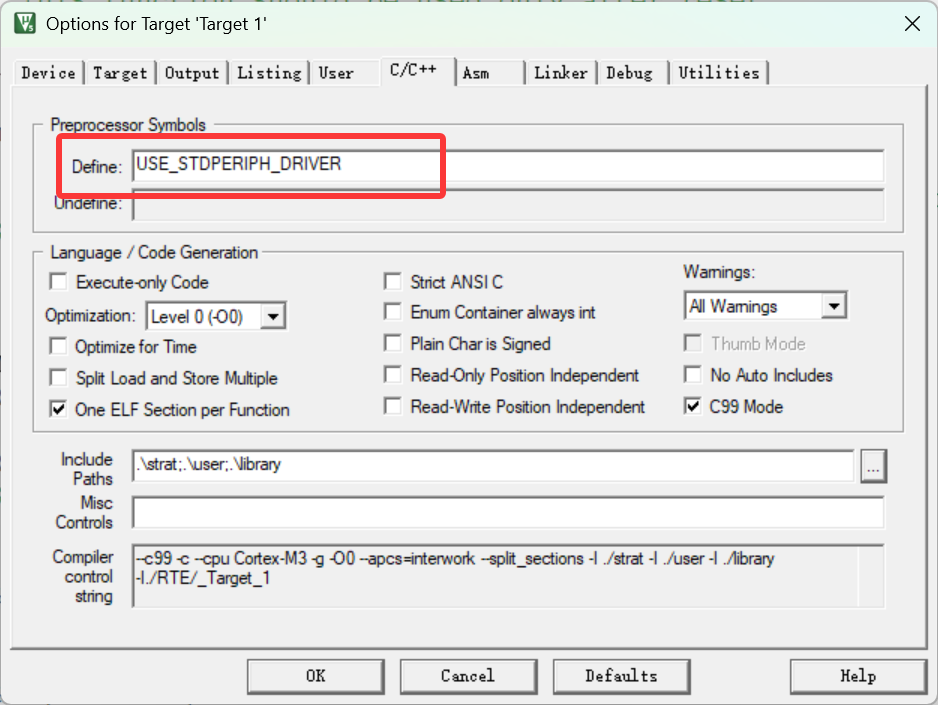Click the Keil uVision icon in title bar

pyautogui.click(x=25, y=23)
